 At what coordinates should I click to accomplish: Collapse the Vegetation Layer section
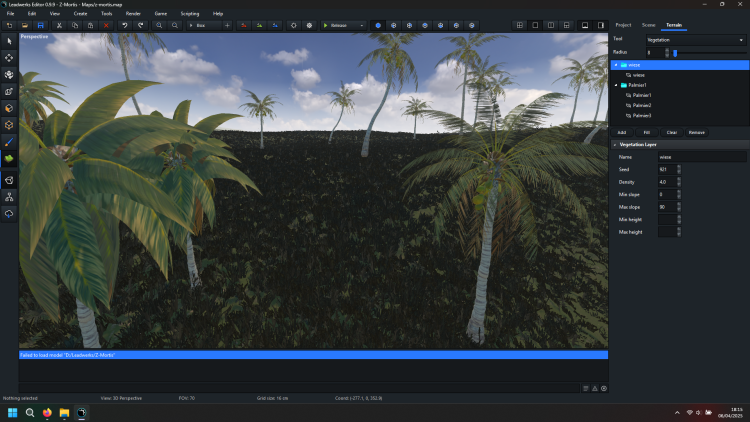[615, 145]
